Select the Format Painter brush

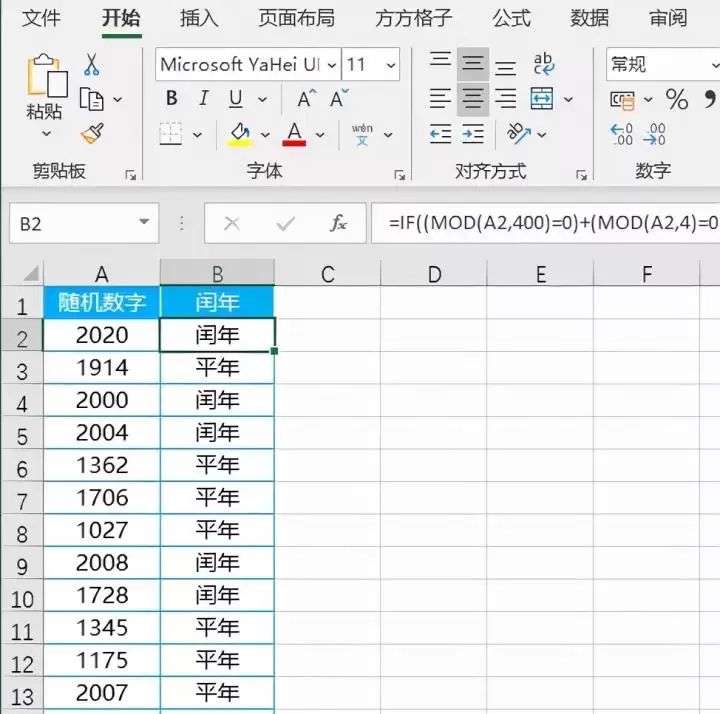(x=92, y=133)
